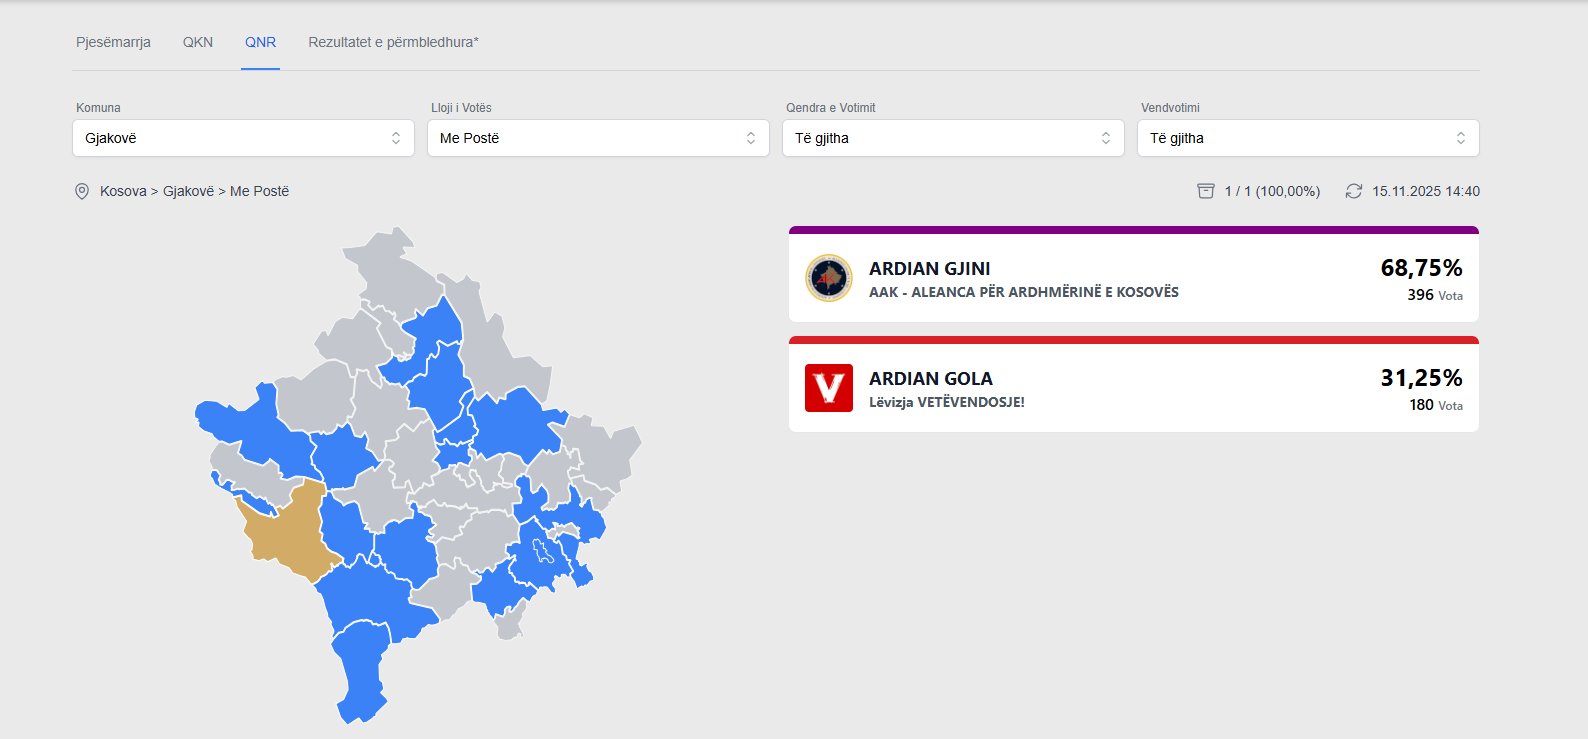The width and height of the screenshot is (1588, 739).
Task: Open the Lloji i Votës dropdown
Action: (x=598, y=138)
